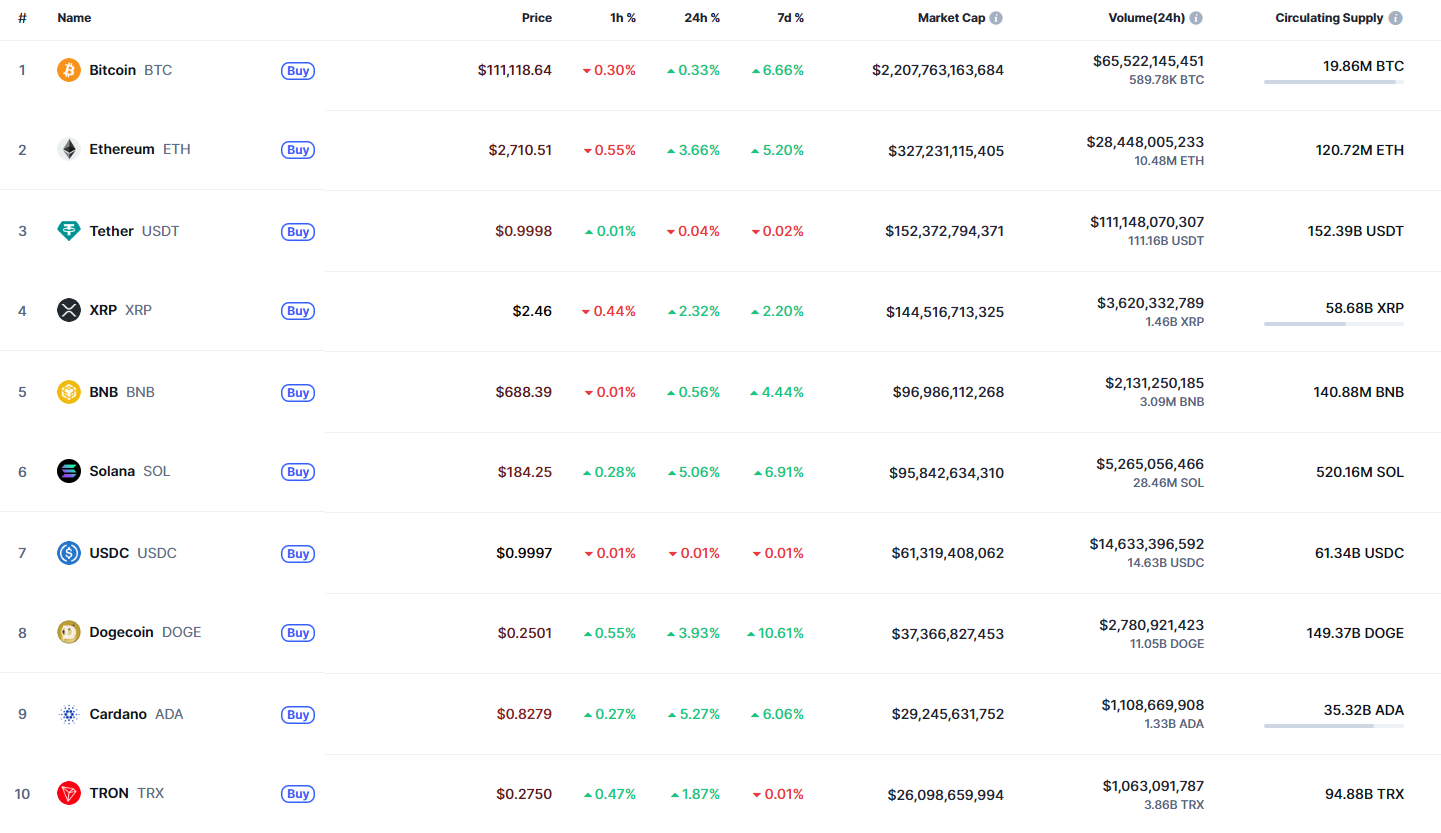Open the TRON name link
The width and height of the screenshot is (1441, 833).
(x=109, y=793)
